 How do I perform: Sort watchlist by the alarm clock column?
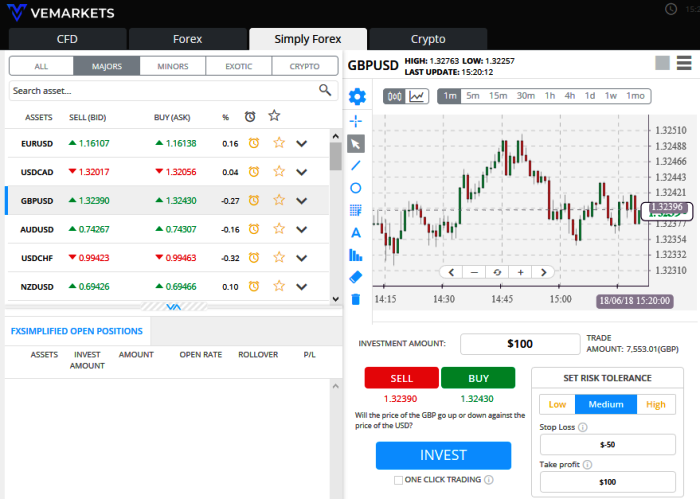[250, 116]
